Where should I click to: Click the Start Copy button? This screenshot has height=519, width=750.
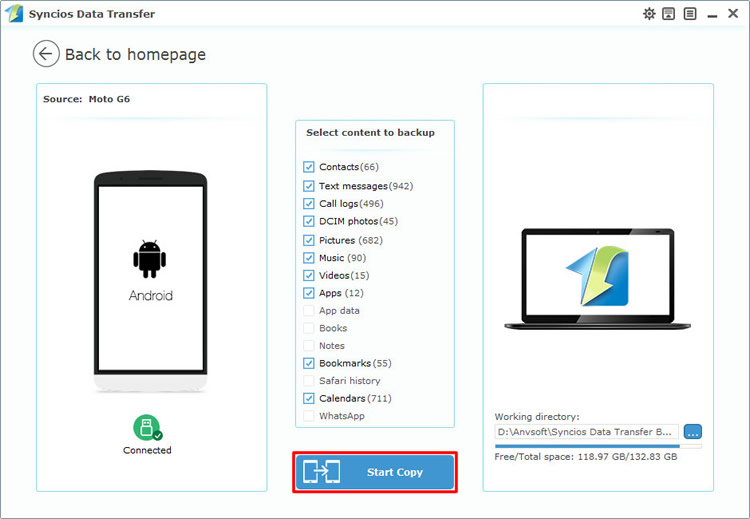(375, 472)
